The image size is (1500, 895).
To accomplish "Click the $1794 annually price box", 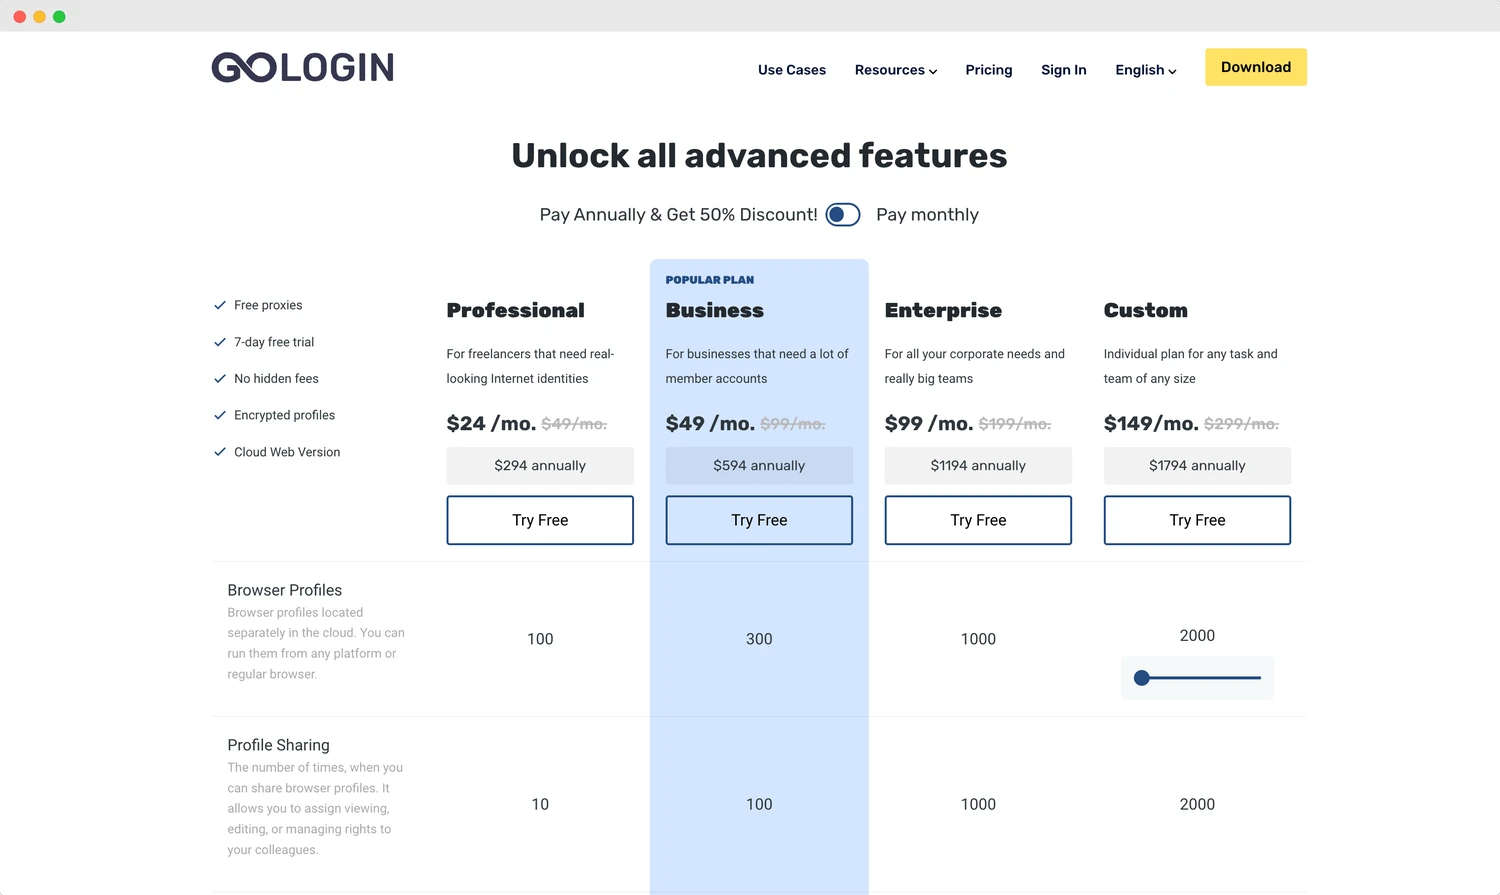I will pyautogui.click(x=1197, y=466).
